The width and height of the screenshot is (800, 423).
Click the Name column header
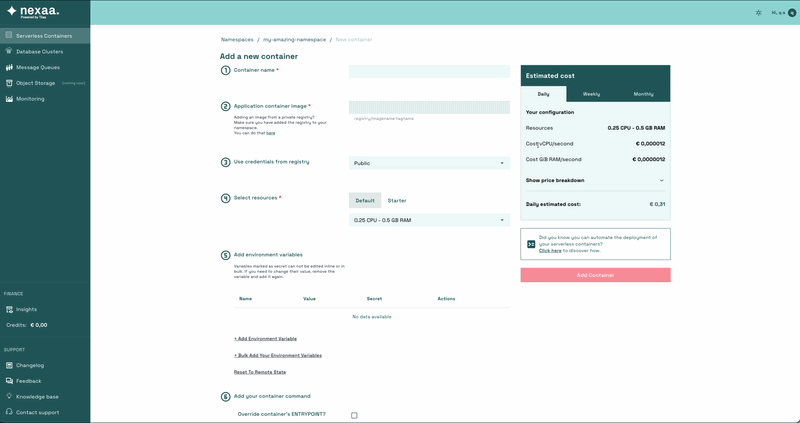[x=245, y=299]
